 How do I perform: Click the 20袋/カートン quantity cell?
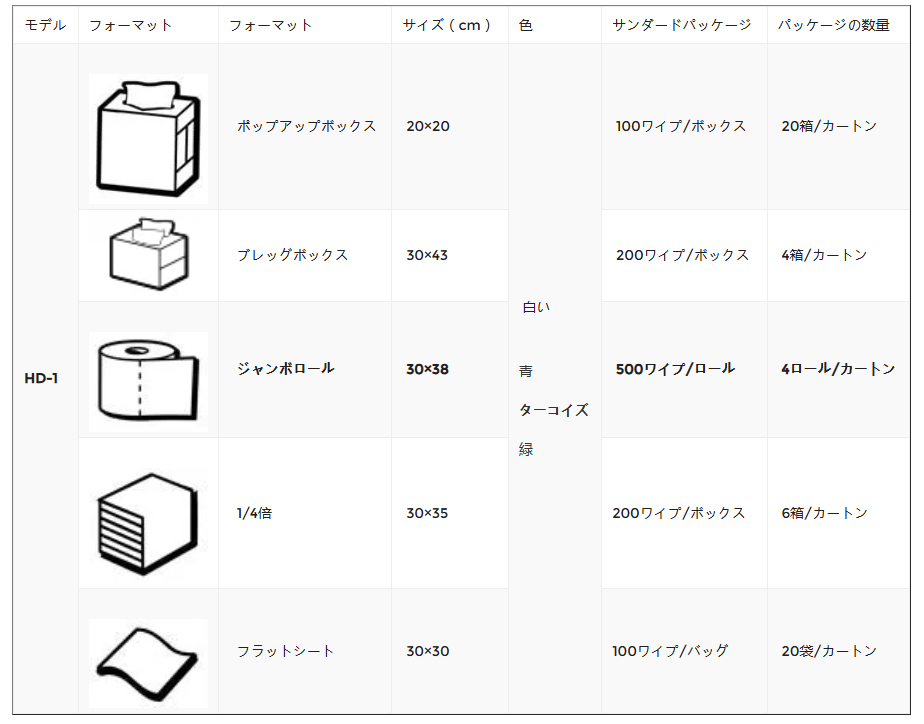[x=829, y=651]
